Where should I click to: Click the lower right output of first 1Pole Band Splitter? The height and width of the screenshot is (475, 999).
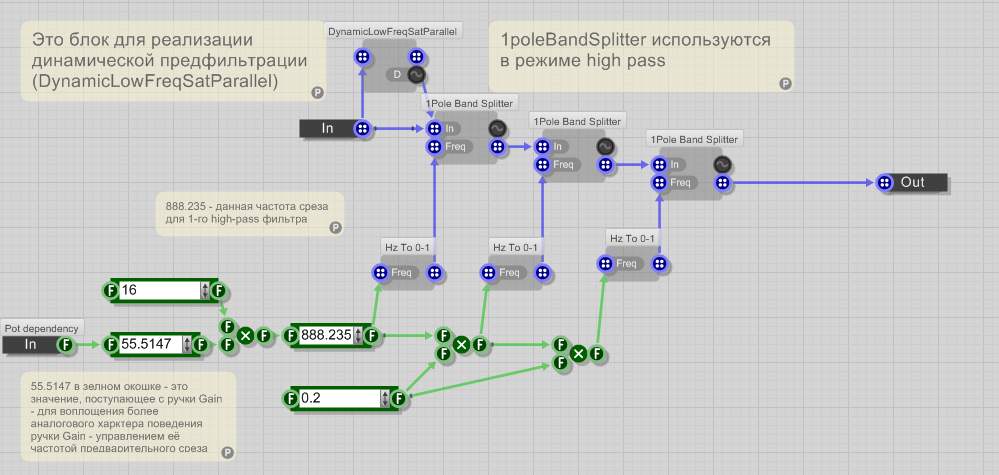tap(498, 147)
